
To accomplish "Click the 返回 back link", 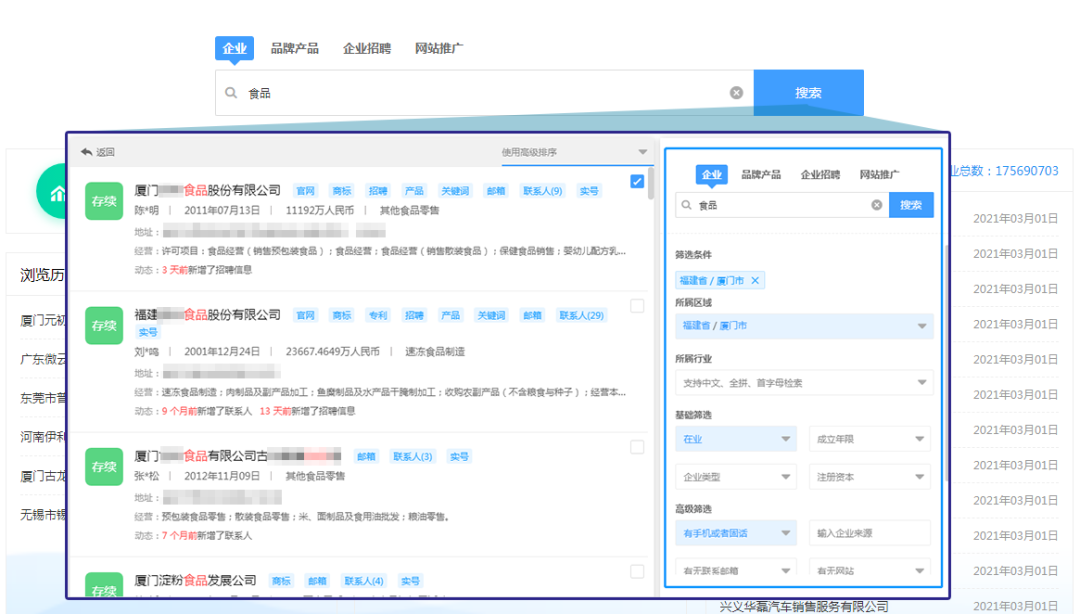I will point(105,152).
